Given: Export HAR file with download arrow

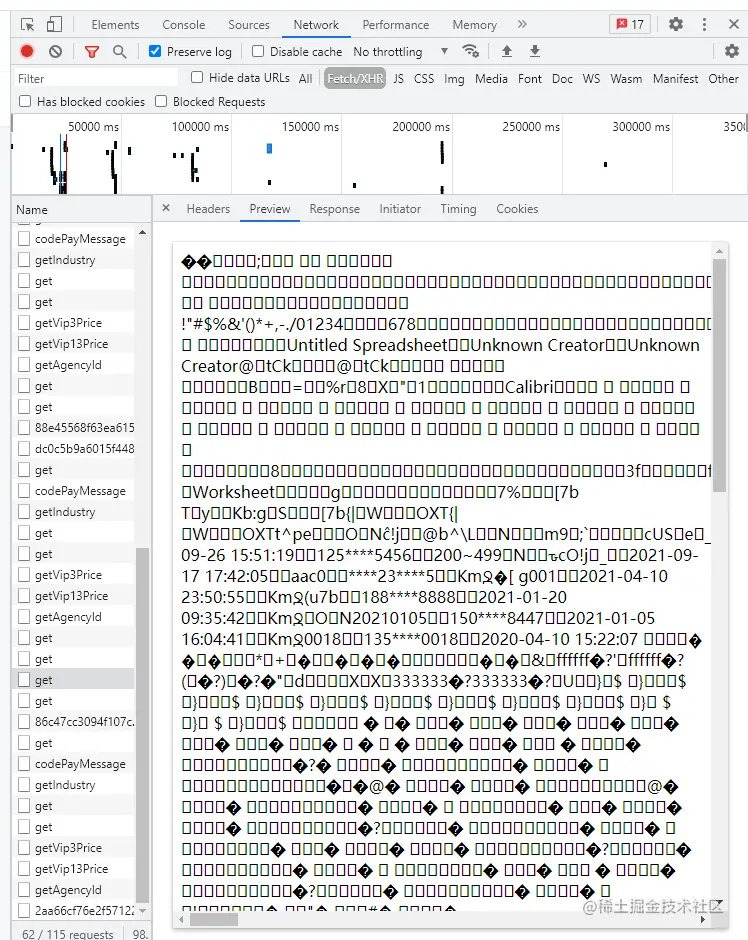Looking at the screenshot, I should click(x=535, y=52).
